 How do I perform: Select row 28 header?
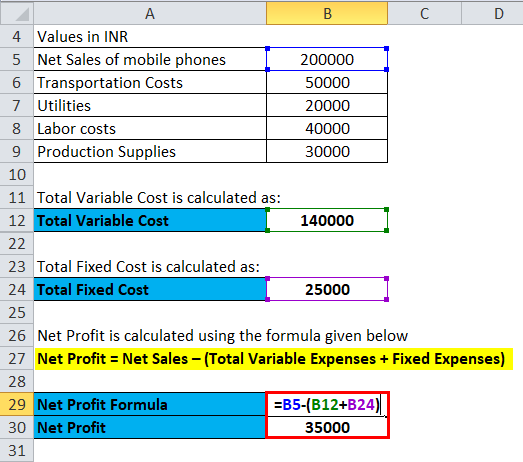click(x=17, y=382)
